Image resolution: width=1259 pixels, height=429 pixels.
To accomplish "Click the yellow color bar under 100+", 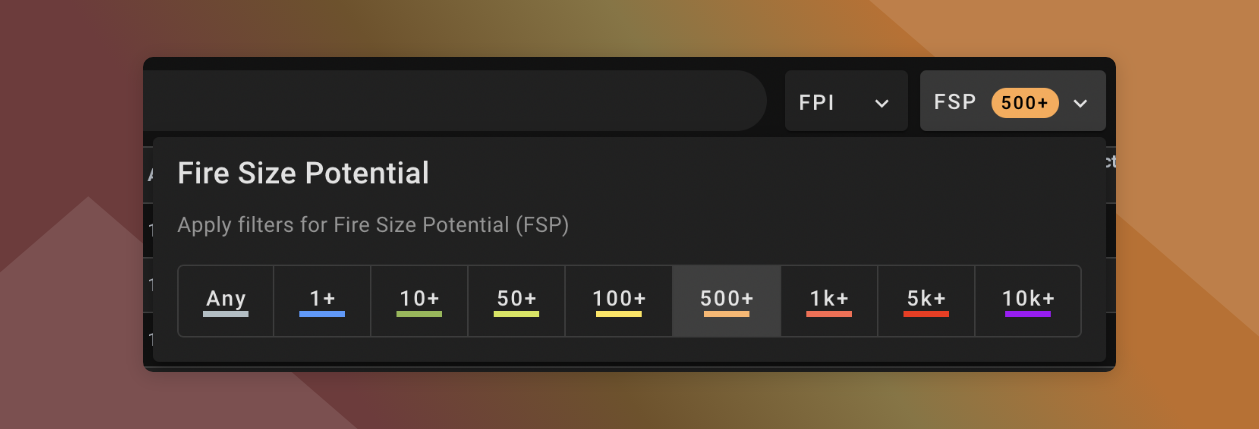I will coord(619,314).
